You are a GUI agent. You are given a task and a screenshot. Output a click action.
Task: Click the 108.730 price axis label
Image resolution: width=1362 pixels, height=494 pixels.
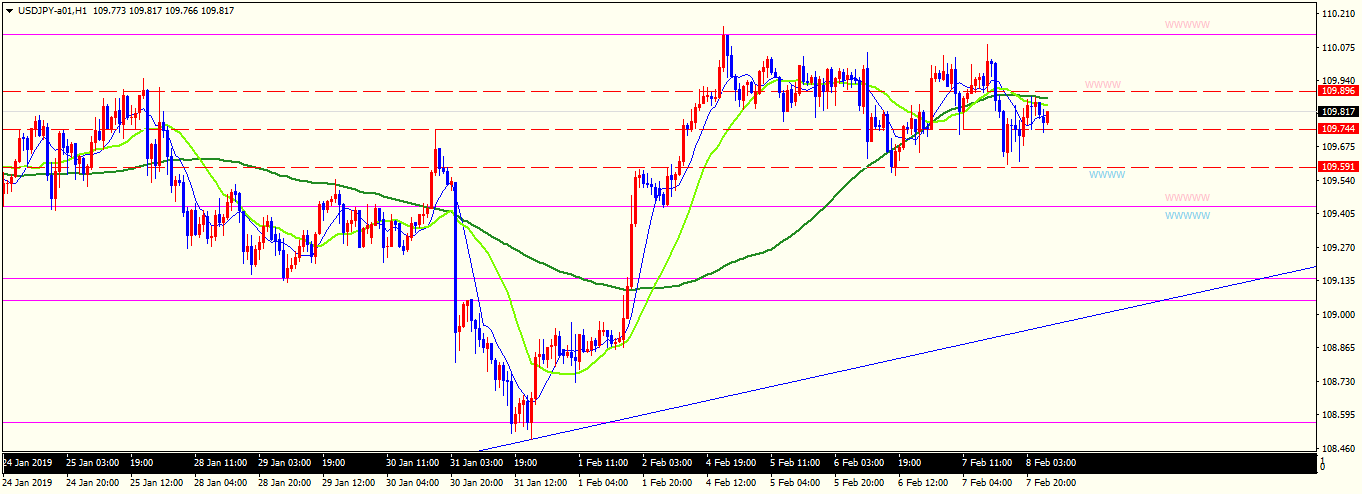1339,381
